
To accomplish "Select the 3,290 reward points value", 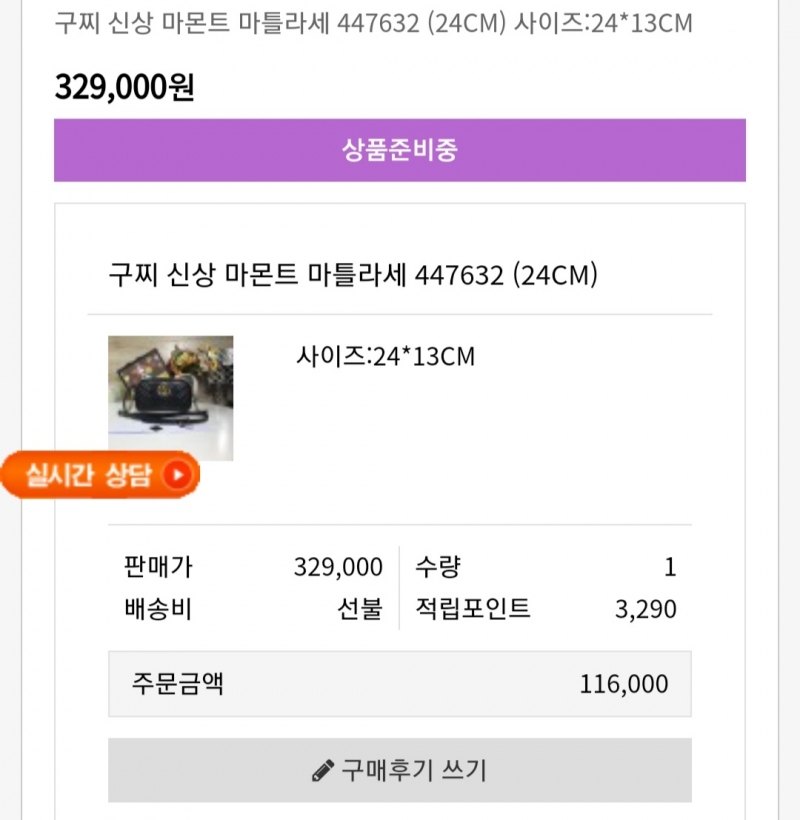I will pyautogui.click(x=645, y=609).
